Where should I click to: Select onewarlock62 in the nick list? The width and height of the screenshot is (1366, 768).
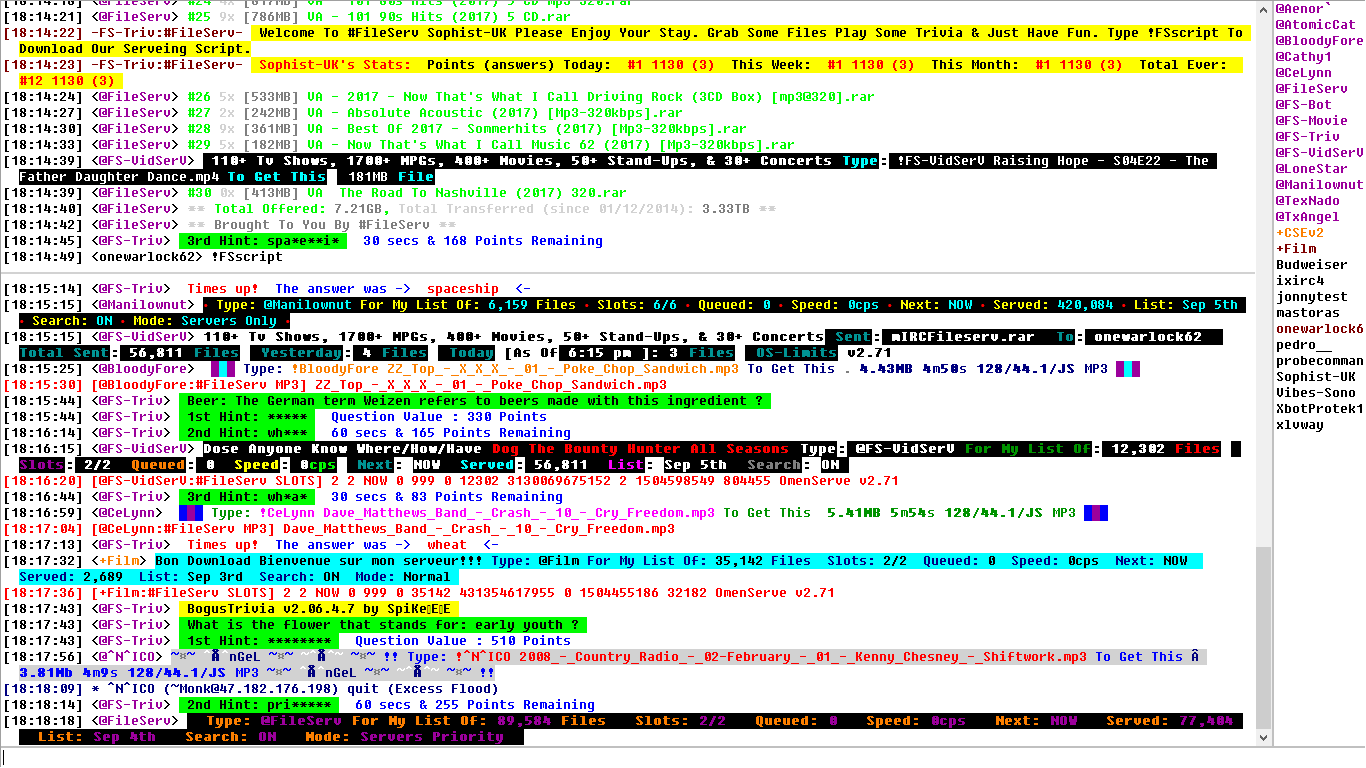point(1314,328)
